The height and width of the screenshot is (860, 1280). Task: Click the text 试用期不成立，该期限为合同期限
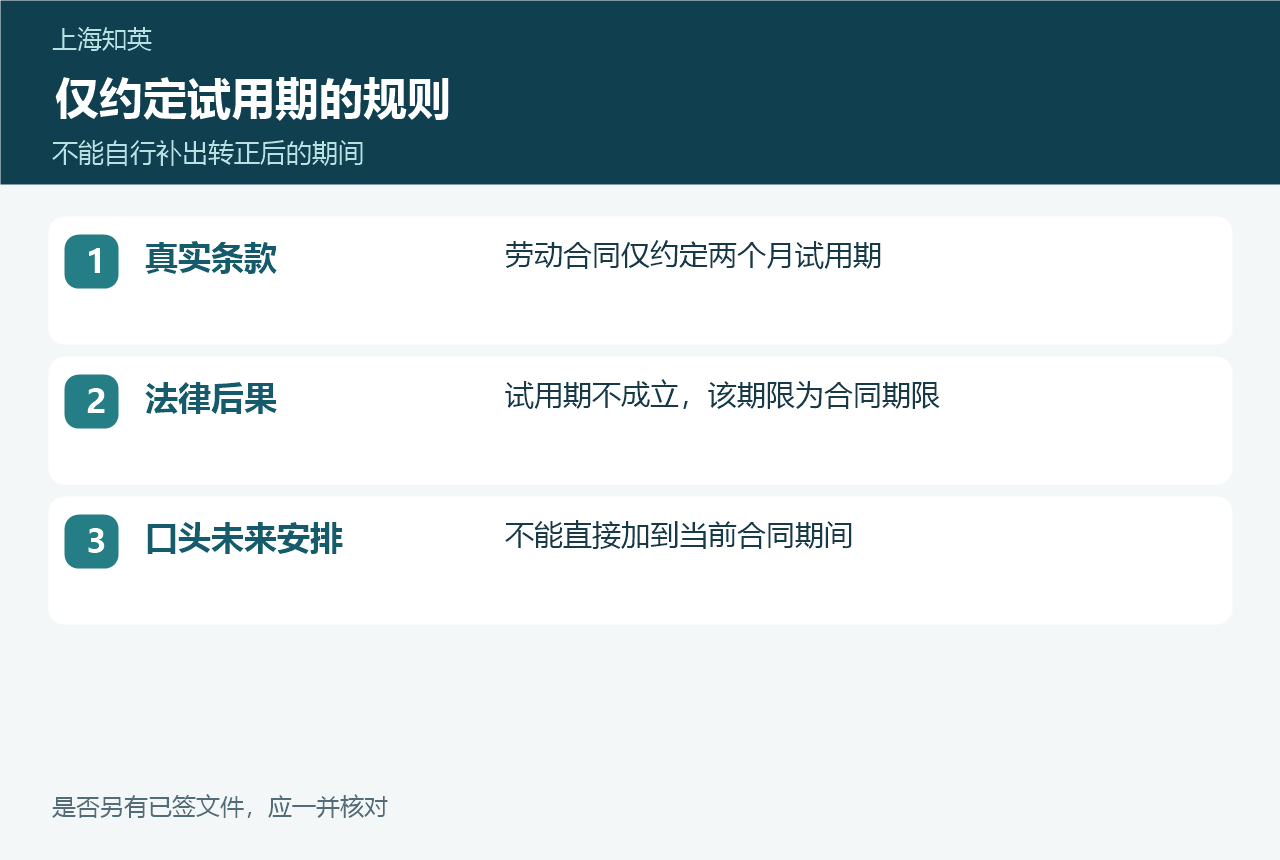[x=722, y=396]
